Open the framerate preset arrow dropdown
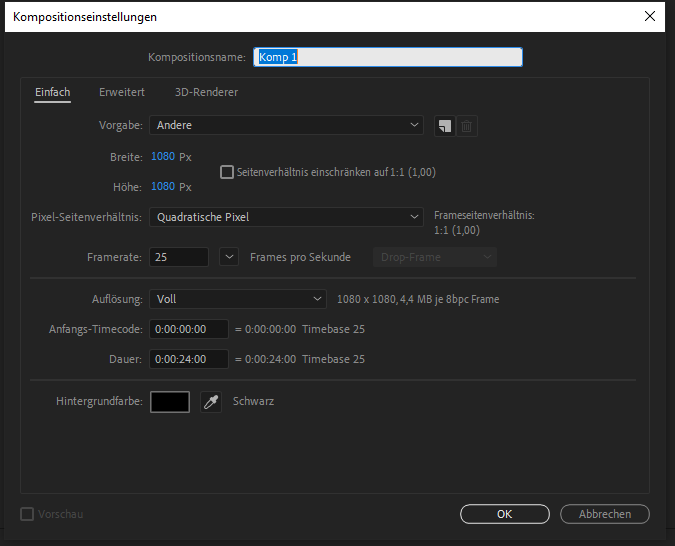Screen dimensions: 675x546 click(229, 257)
